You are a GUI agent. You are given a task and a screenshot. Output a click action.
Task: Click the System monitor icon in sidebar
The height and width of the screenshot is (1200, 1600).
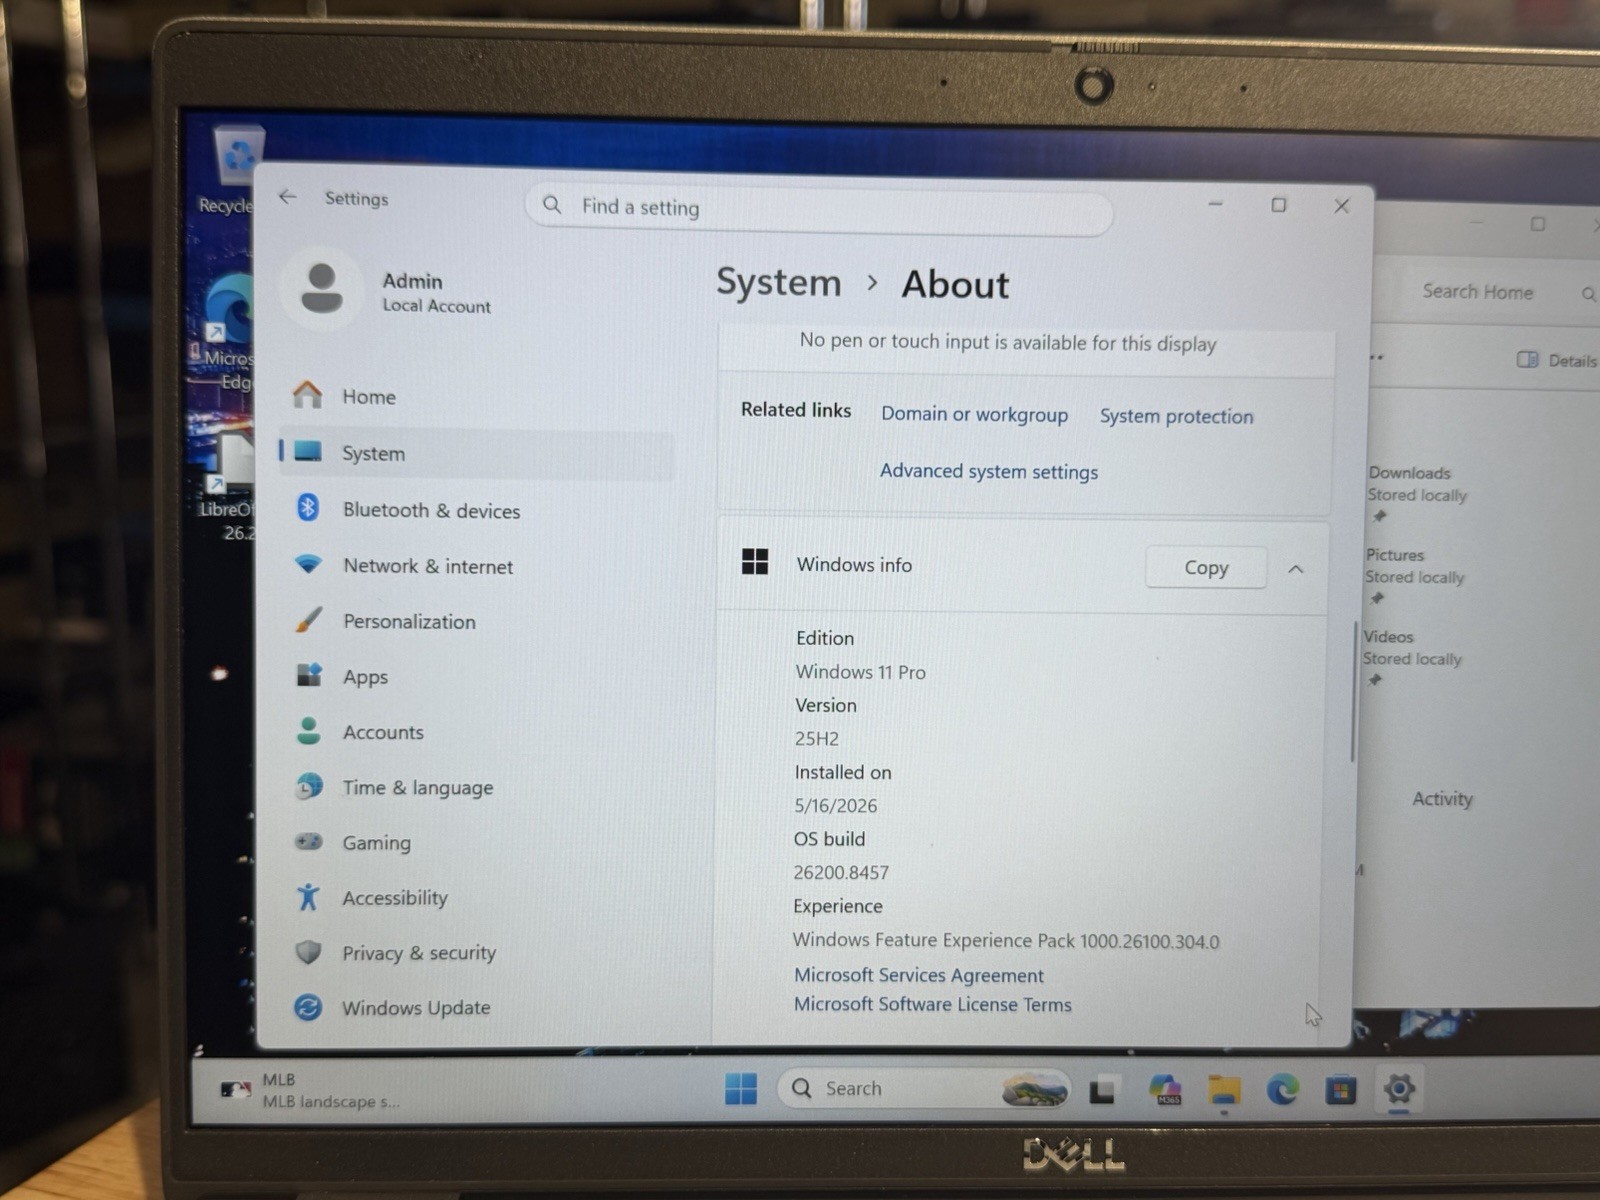point(308,452)
